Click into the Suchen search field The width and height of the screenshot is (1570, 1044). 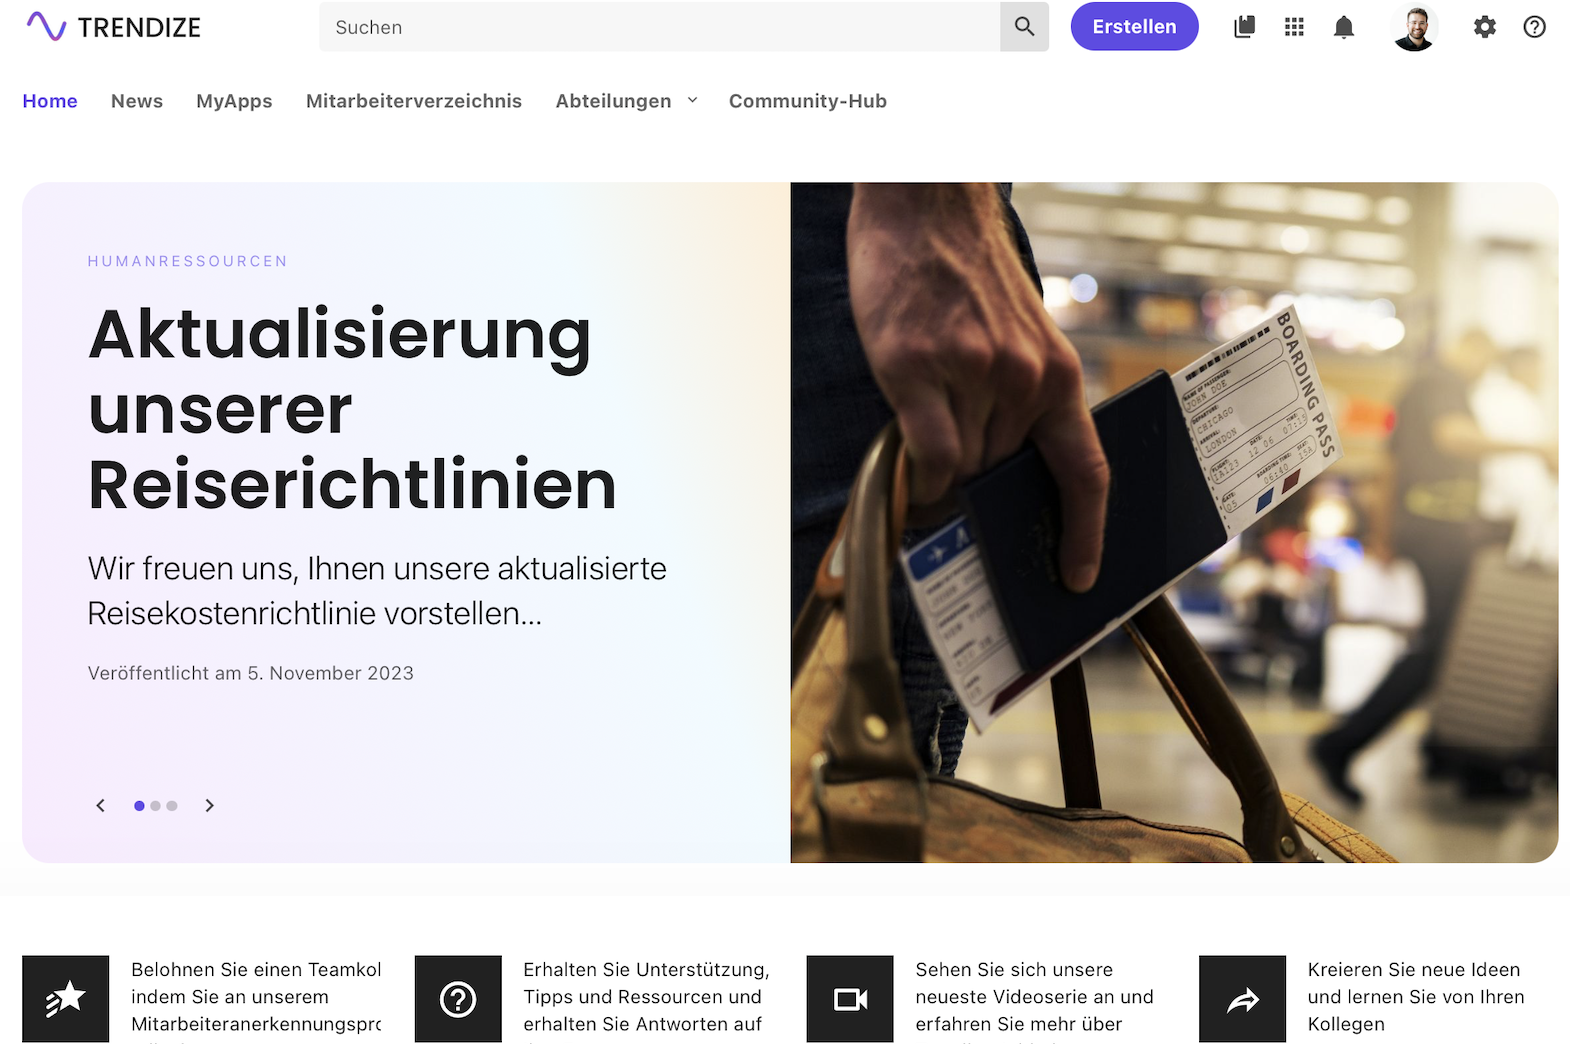point(659,27)
